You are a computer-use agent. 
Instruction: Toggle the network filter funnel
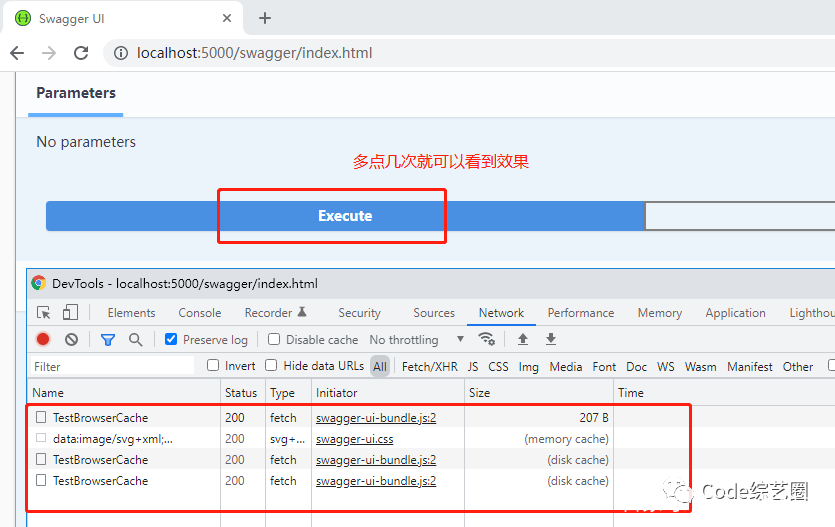coord(108,340)
